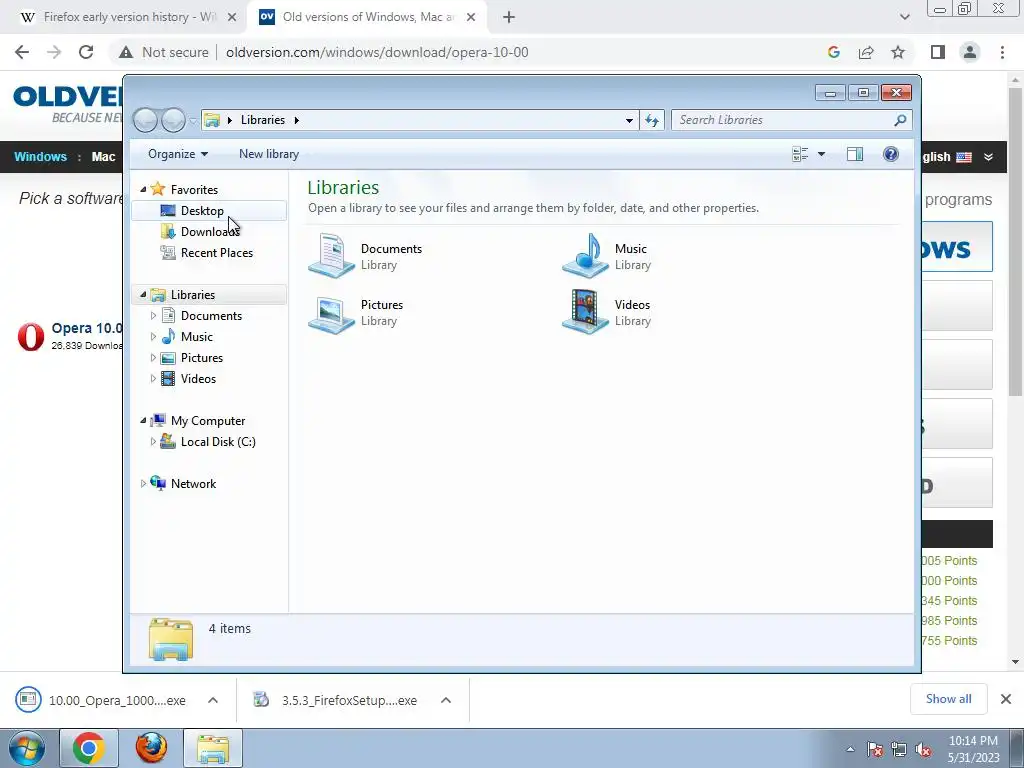Image resolution: width=1024 pixels, height=768 pixels.
Task: Click the search magnifier in Search Libraries
Action: (900, 120)
